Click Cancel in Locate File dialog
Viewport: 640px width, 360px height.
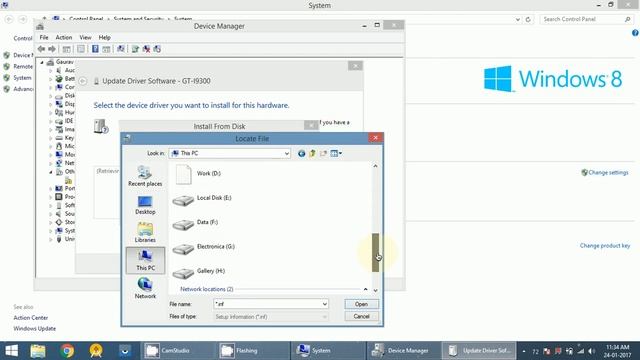click(x=361, y=316)
